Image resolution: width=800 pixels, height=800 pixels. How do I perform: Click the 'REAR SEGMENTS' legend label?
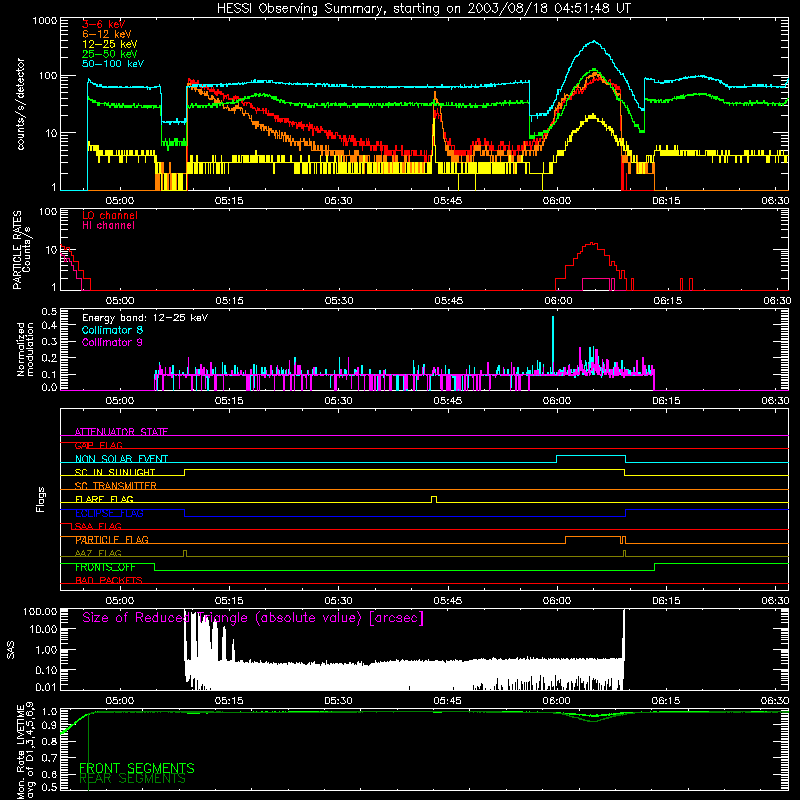coord(132,779)
